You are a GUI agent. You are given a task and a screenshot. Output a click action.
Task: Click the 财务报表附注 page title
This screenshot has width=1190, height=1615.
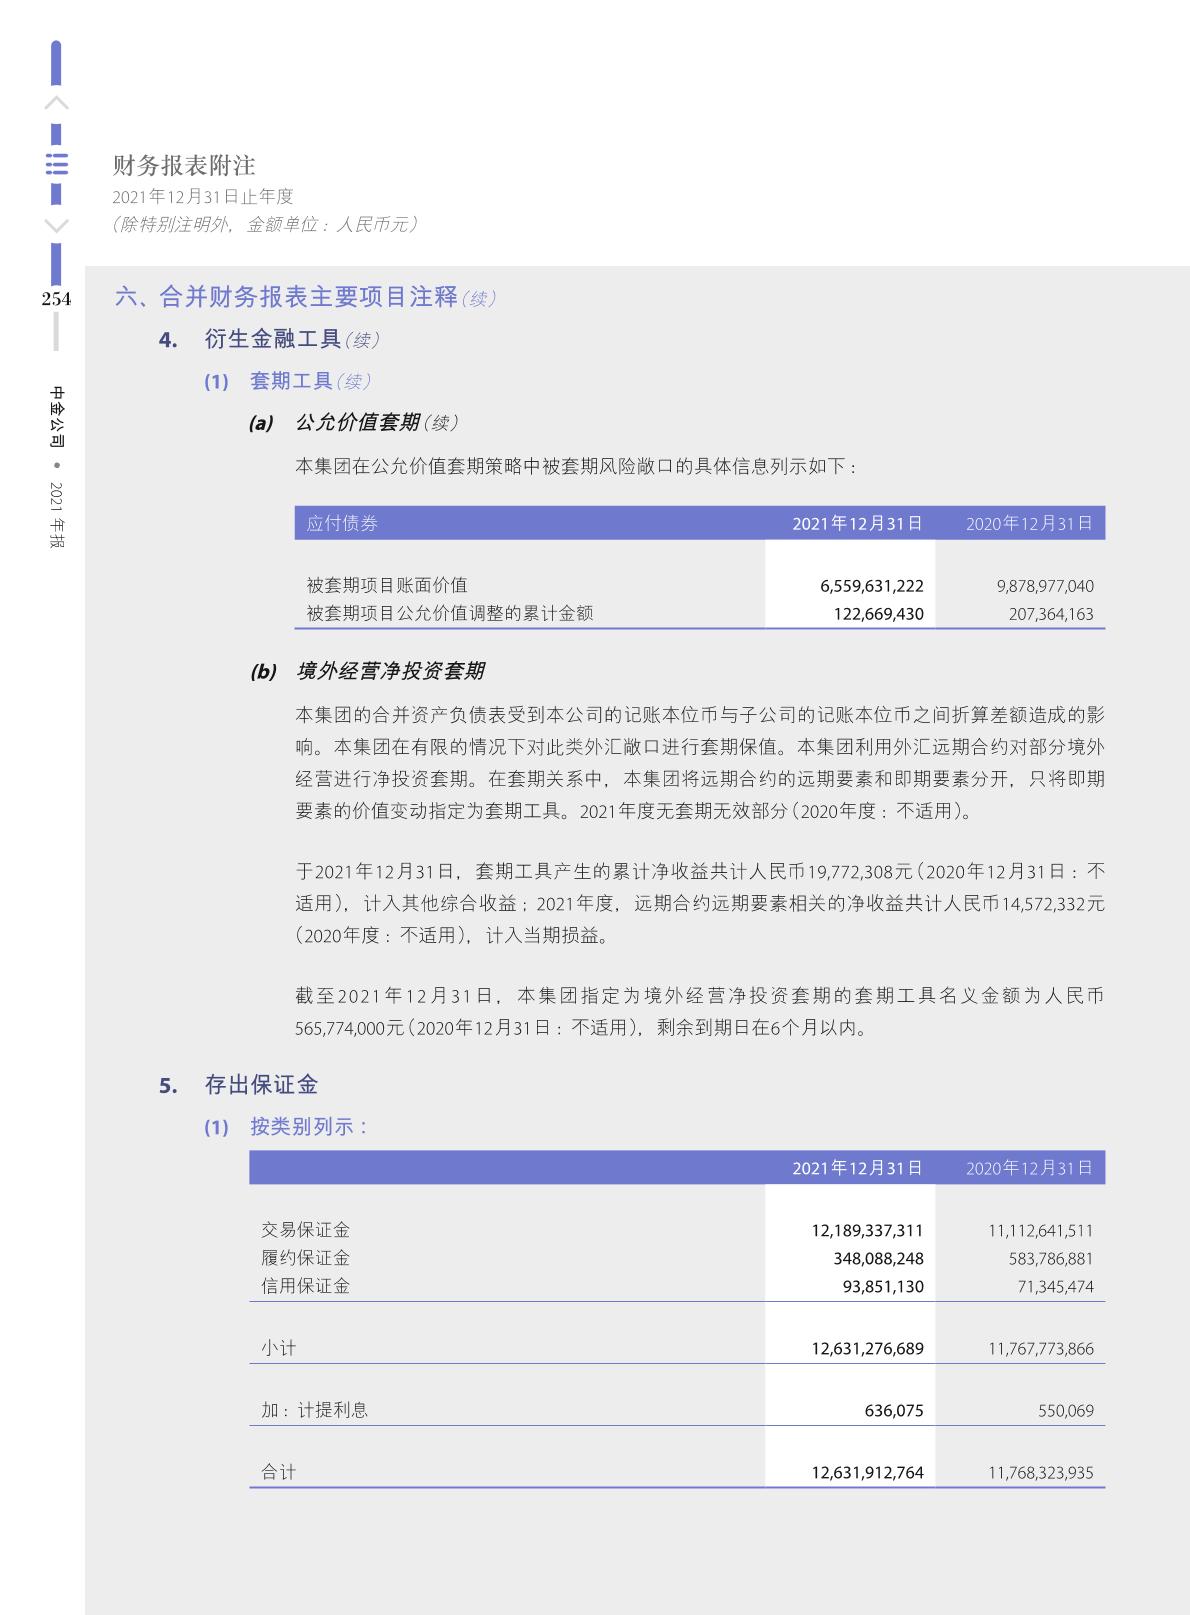[184, 165]
